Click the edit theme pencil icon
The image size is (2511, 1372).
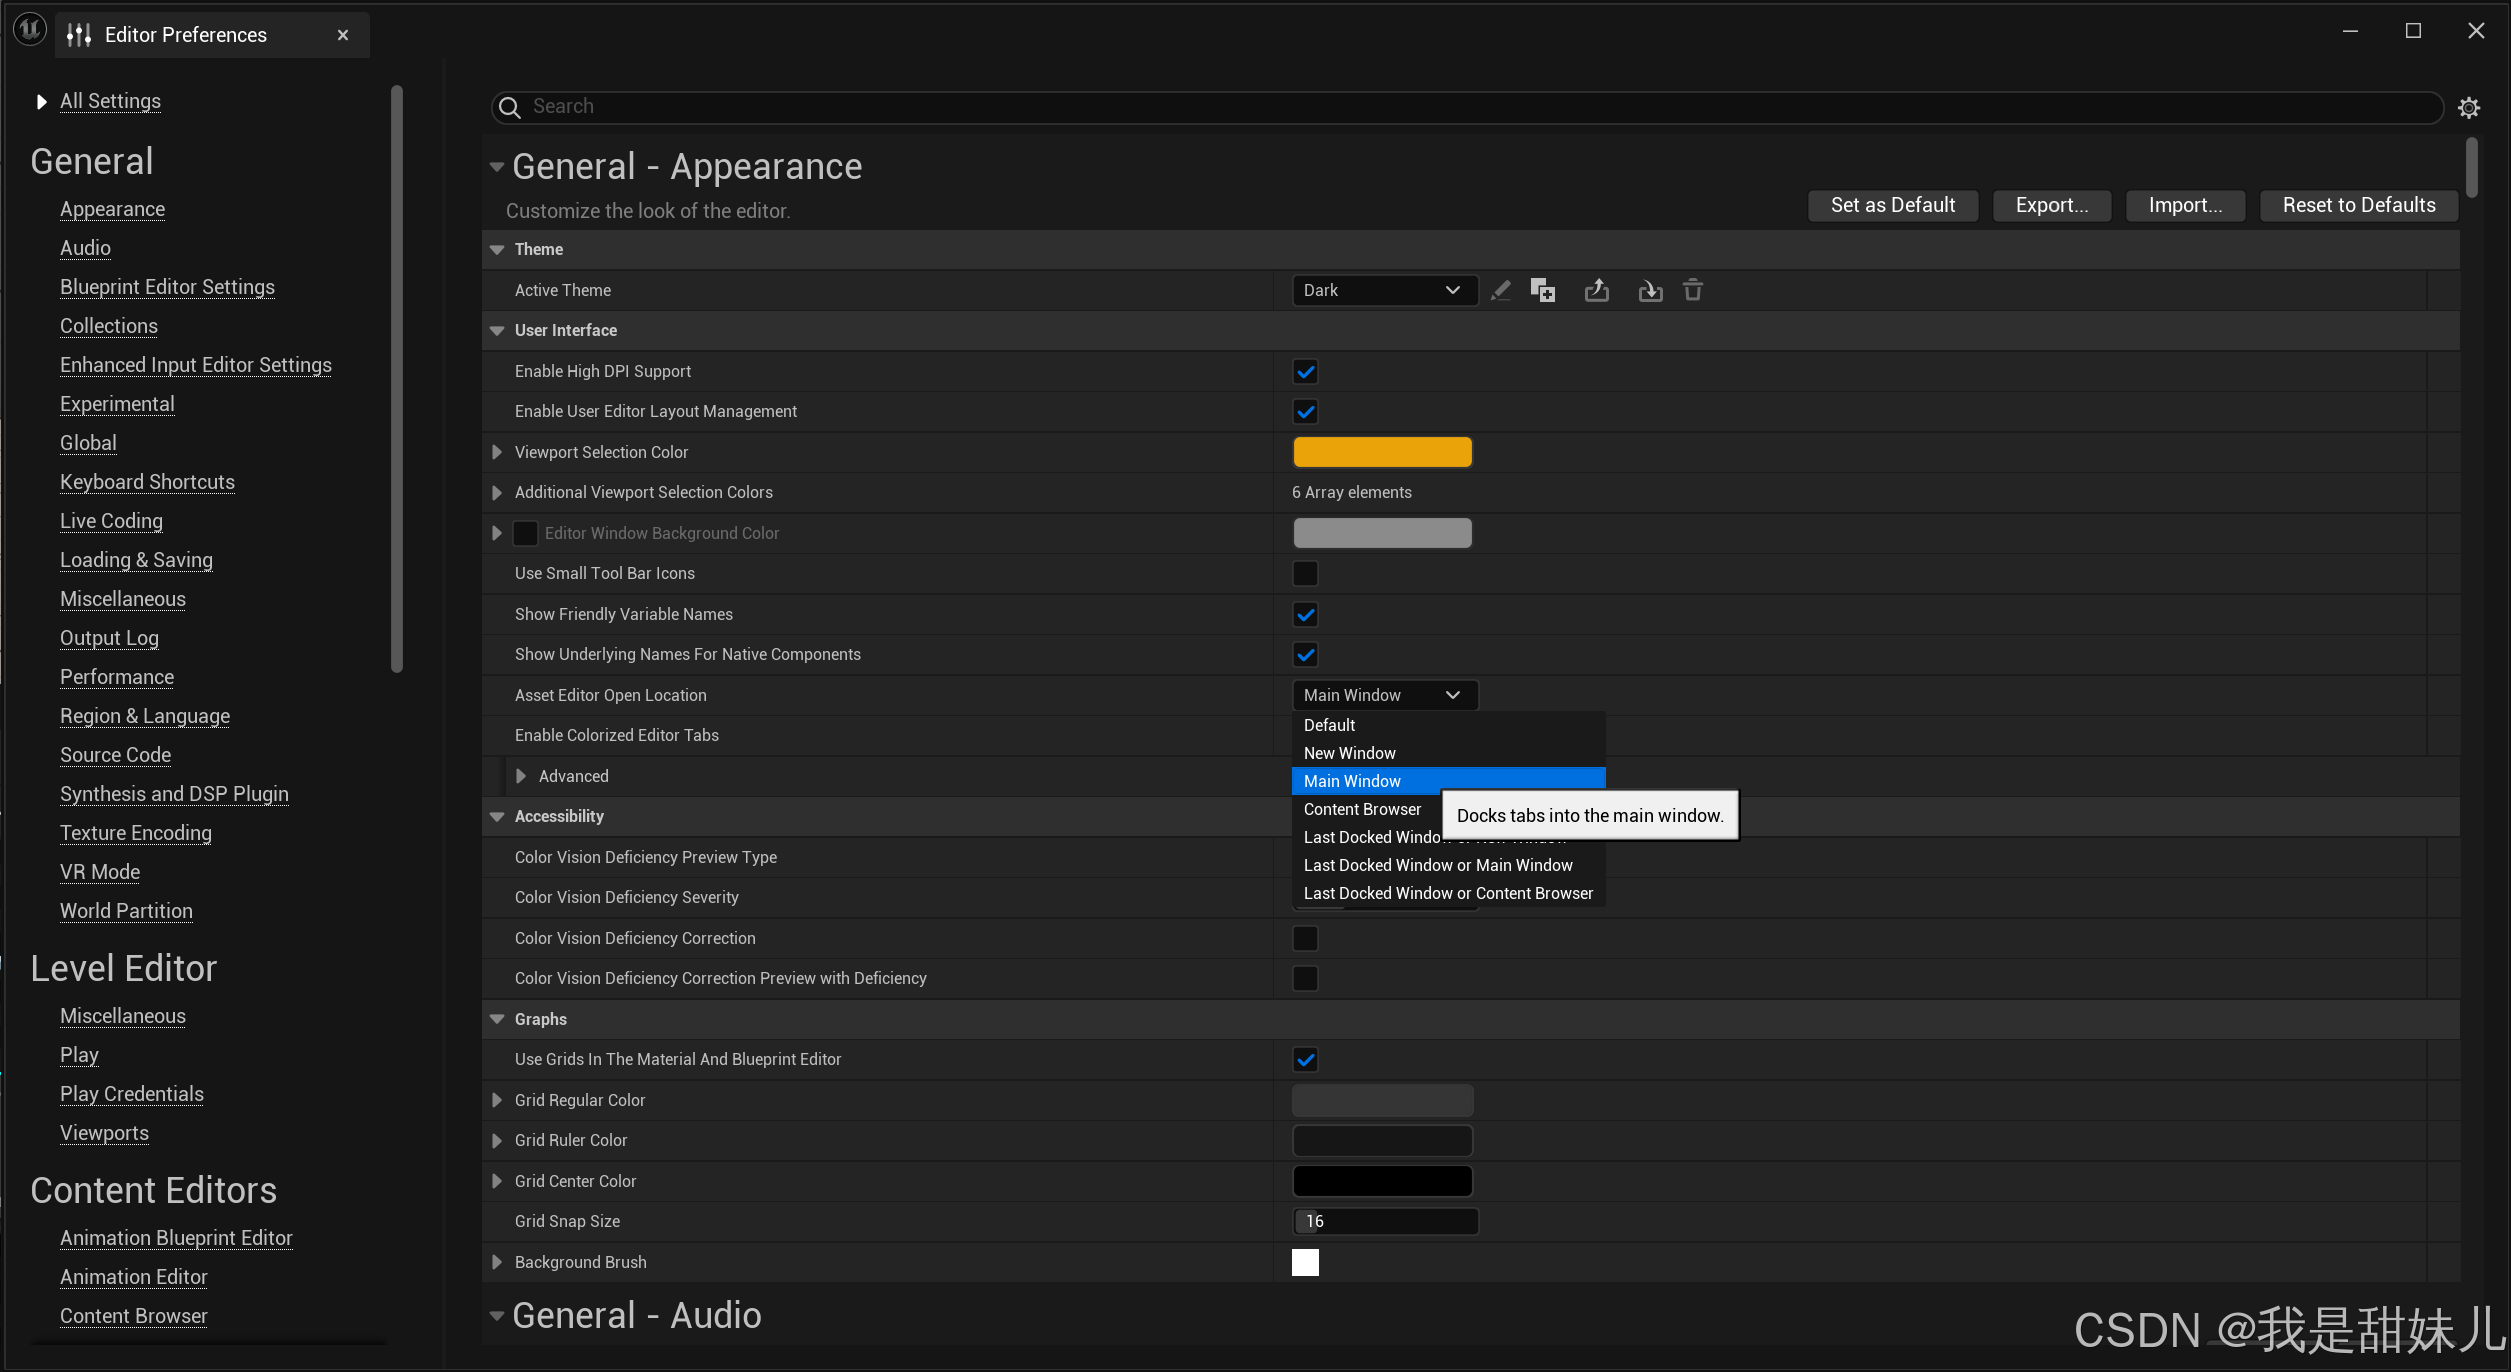coord(1500,291)
